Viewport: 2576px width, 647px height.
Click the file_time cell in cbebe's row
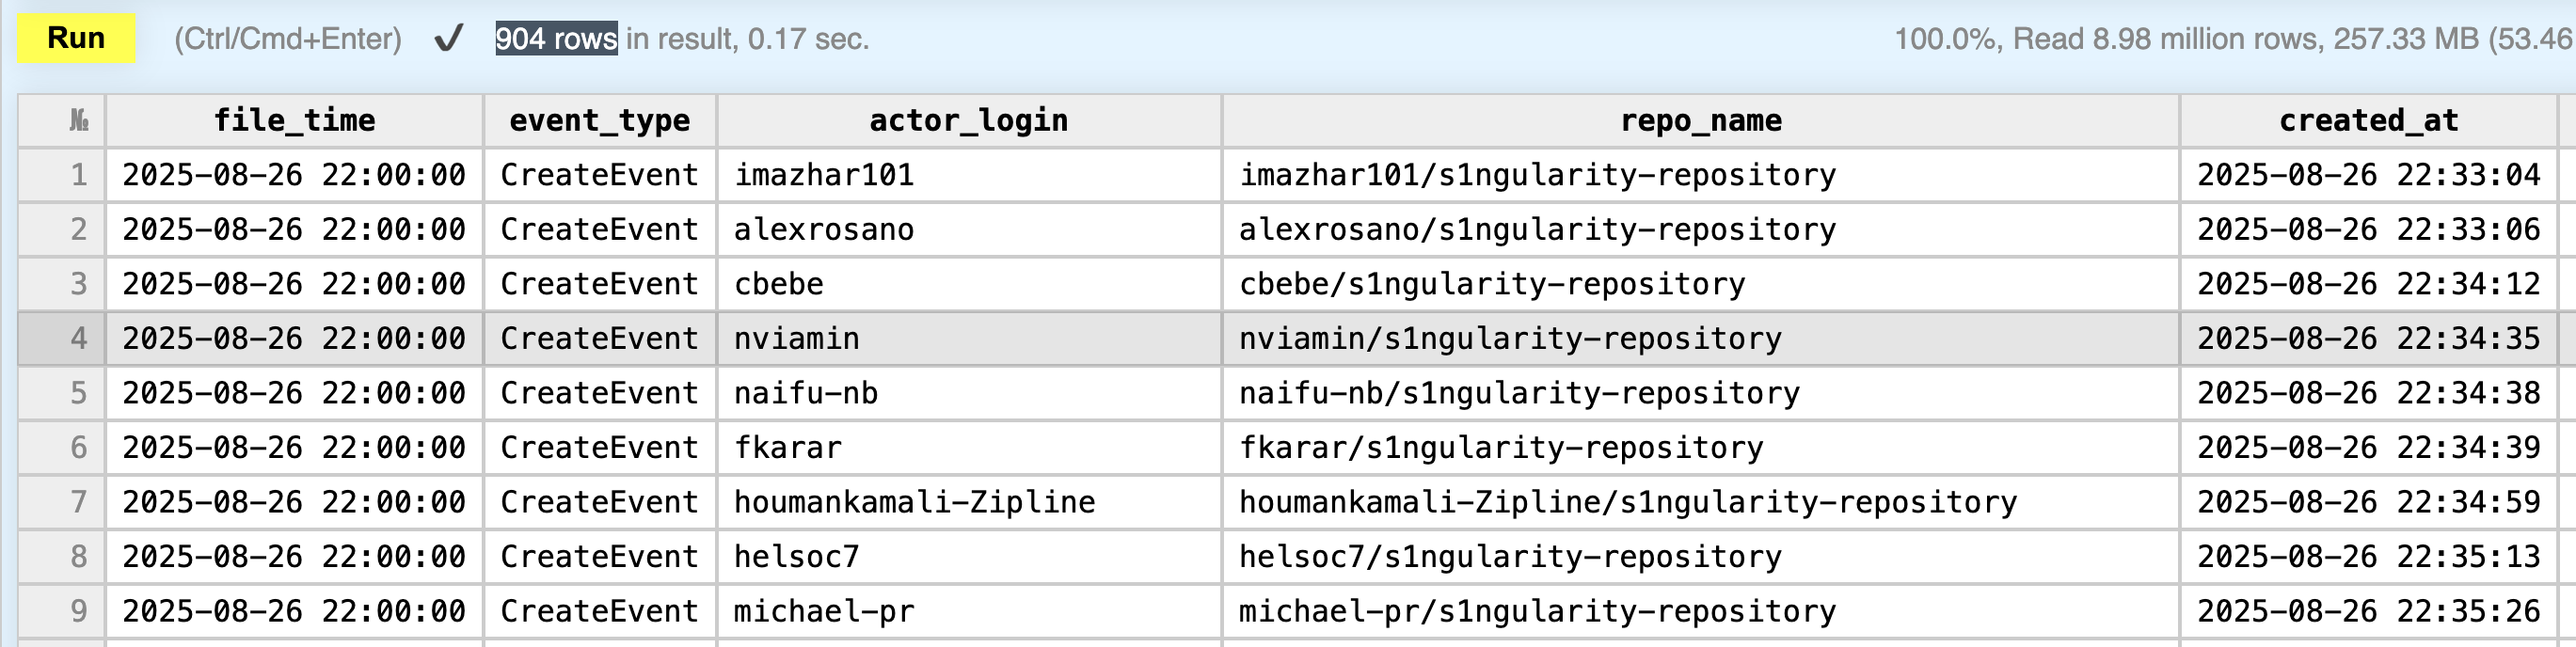click(295, 284)
